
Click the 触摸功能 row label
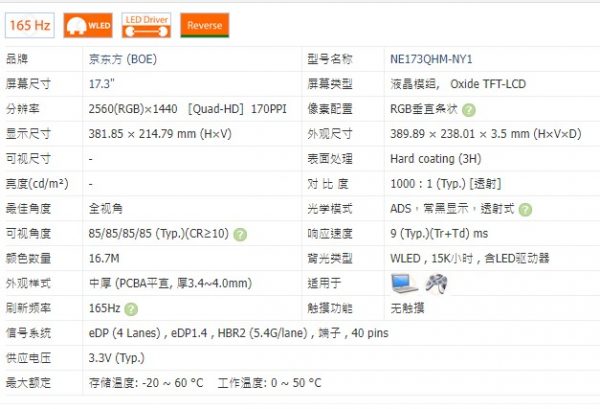tap(329, 308)
